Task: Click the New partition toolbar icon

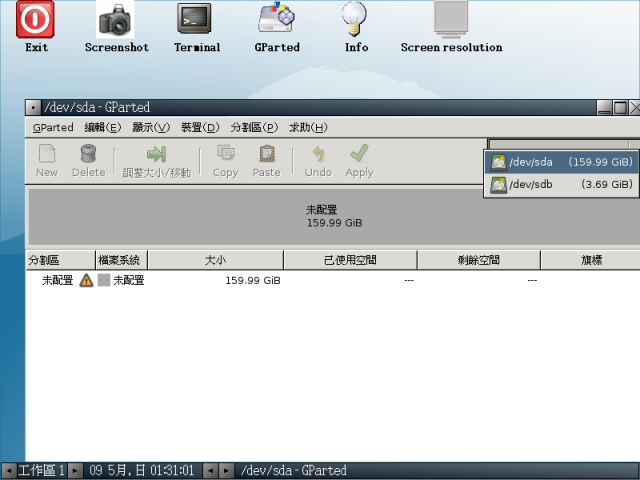Action: click(x=47, y=161)
